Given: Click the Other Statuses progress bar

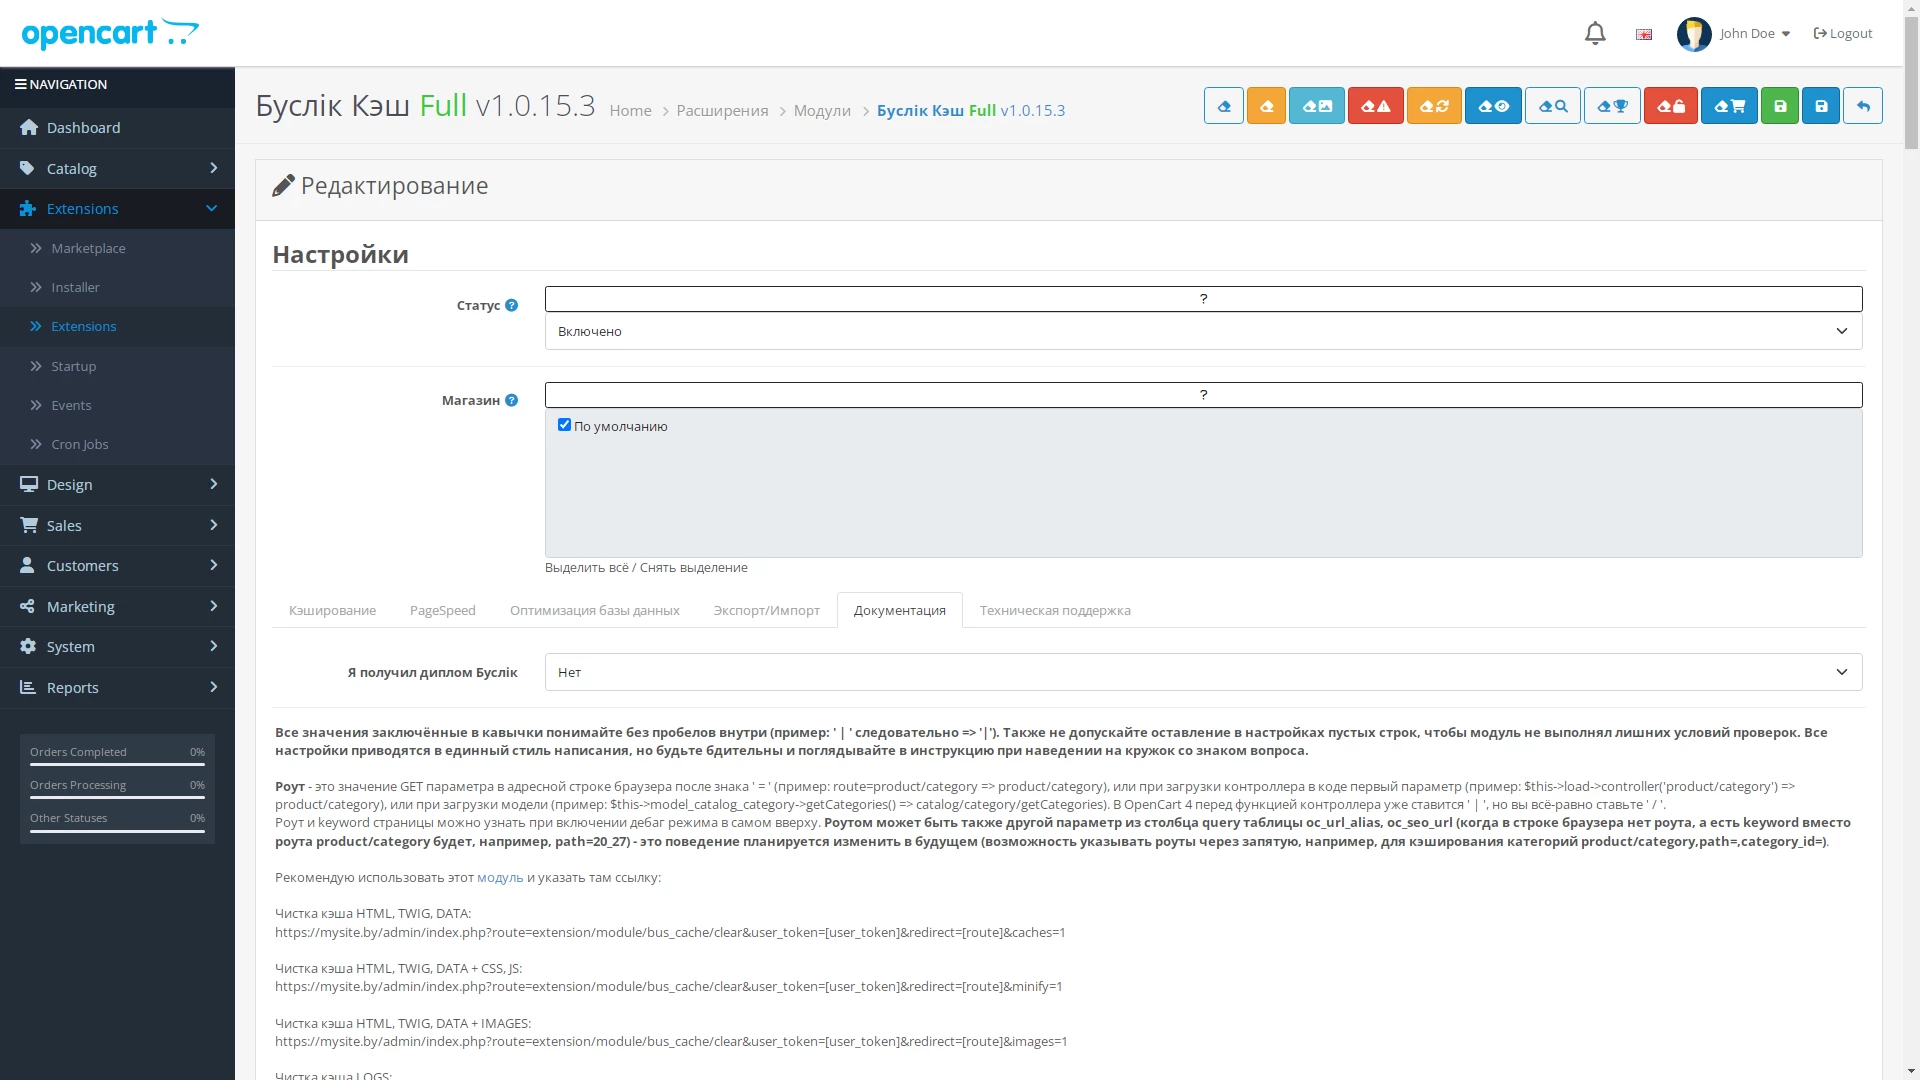Looking at the screenshot, I should point(117,831).
